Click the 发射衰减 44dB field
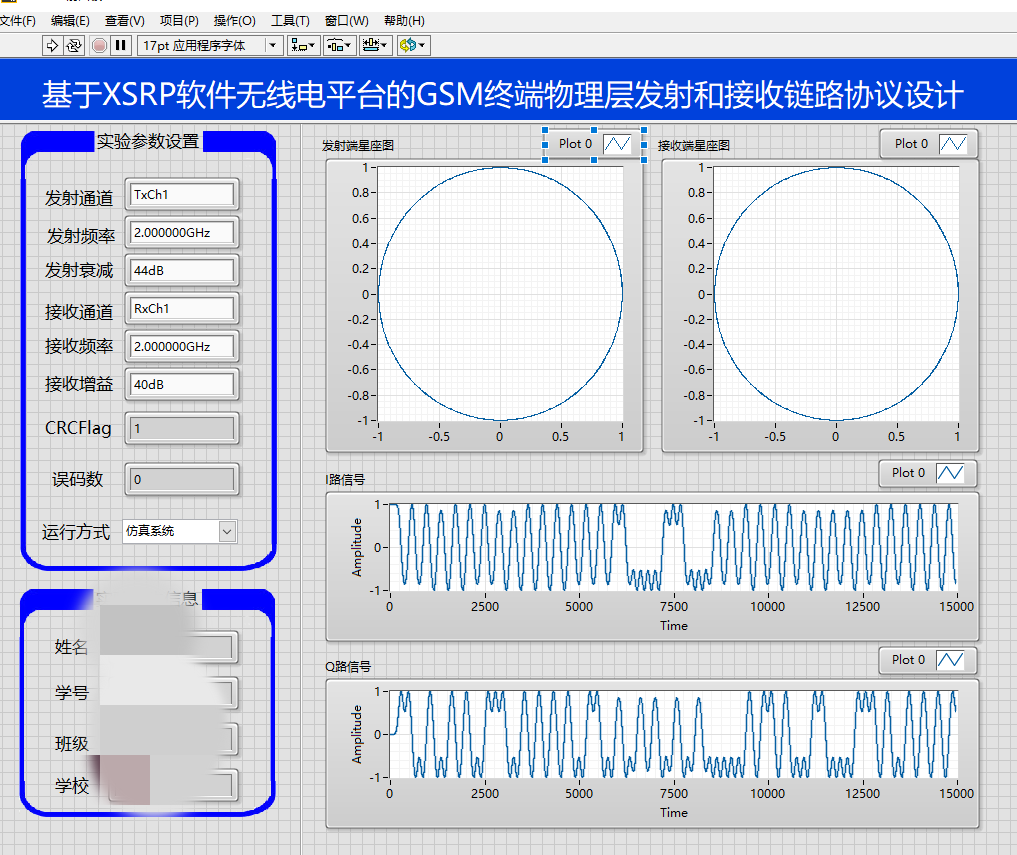The image size is (1017, 855). coord(182,271)
